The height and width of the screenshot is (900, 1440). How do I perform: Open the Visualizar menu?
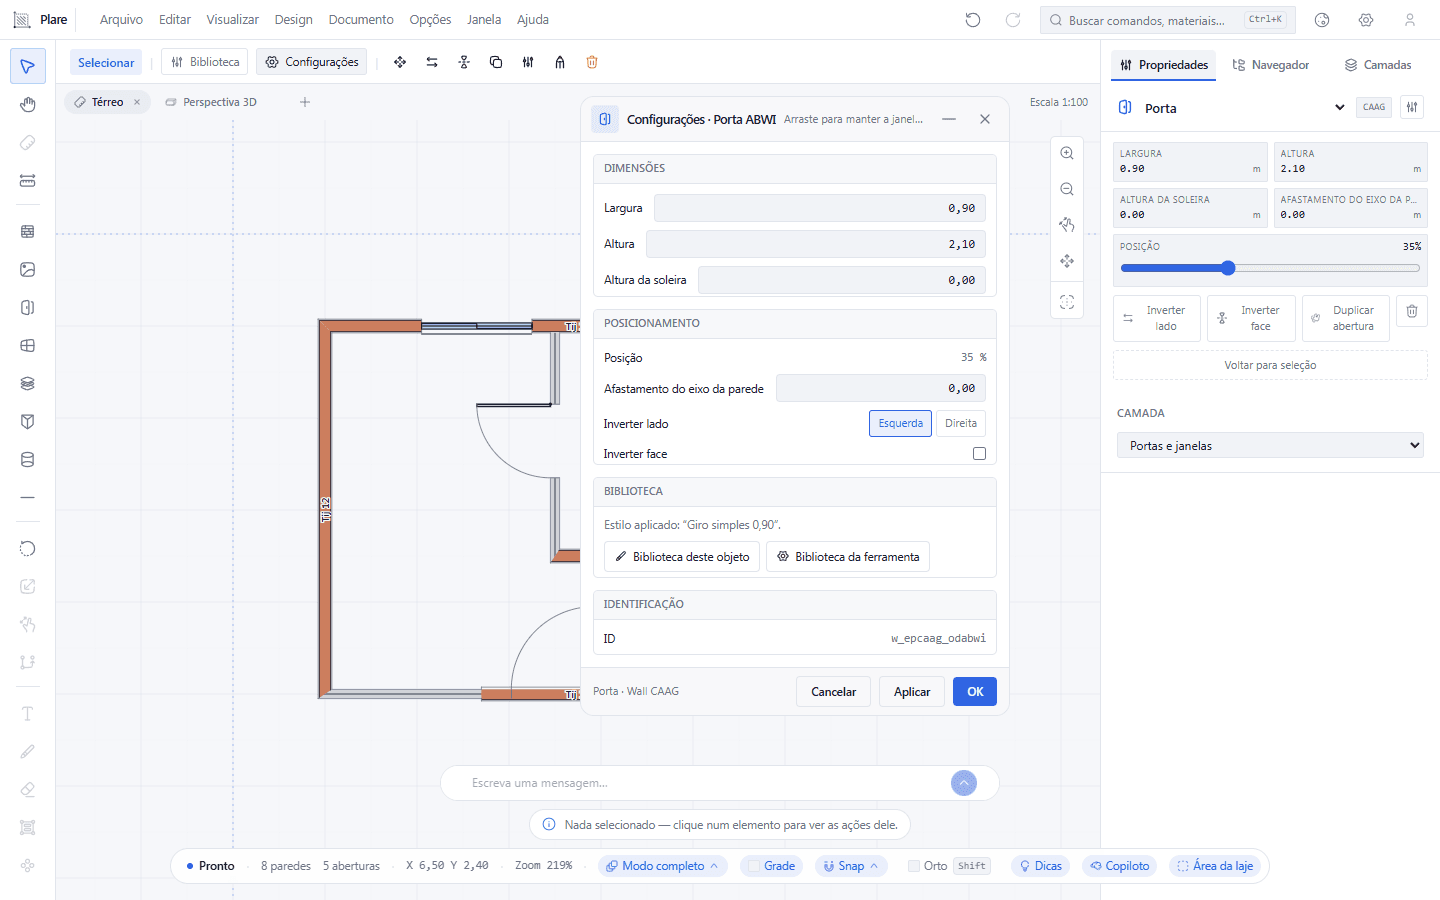[232, 20]
